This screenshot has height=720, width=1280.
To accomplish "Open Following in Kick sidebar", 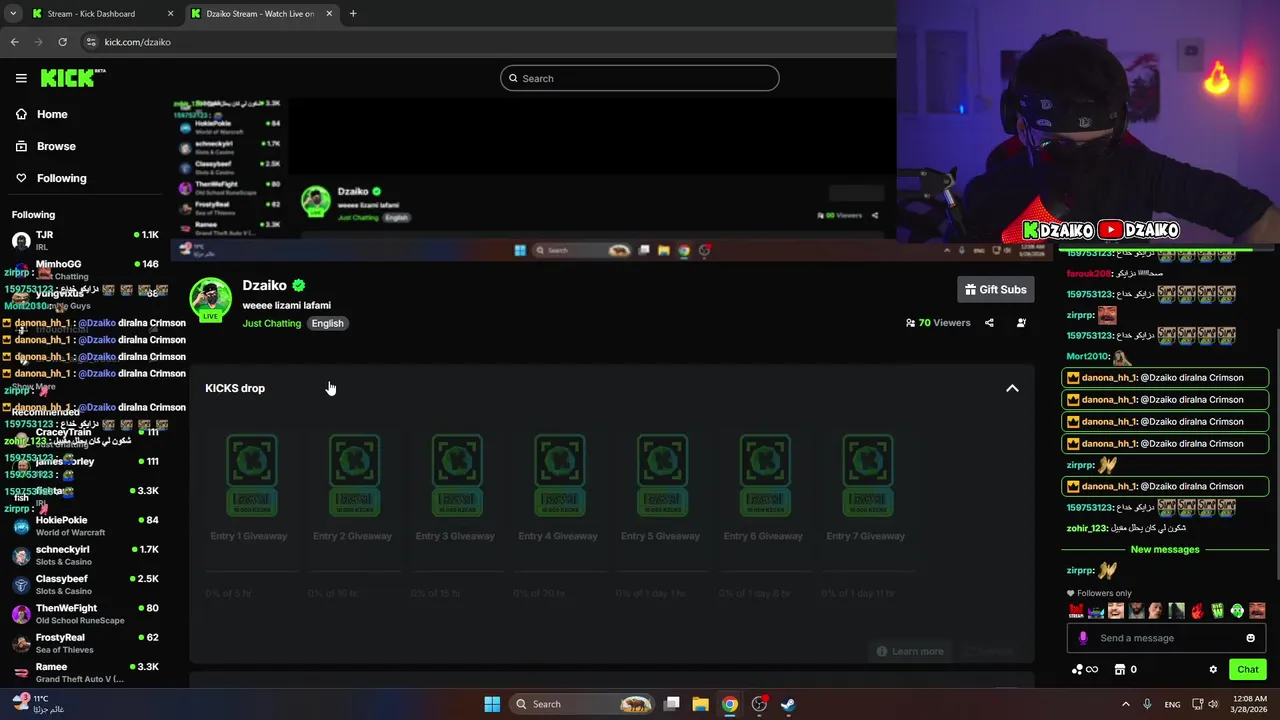I will click(x=50, y=178).
